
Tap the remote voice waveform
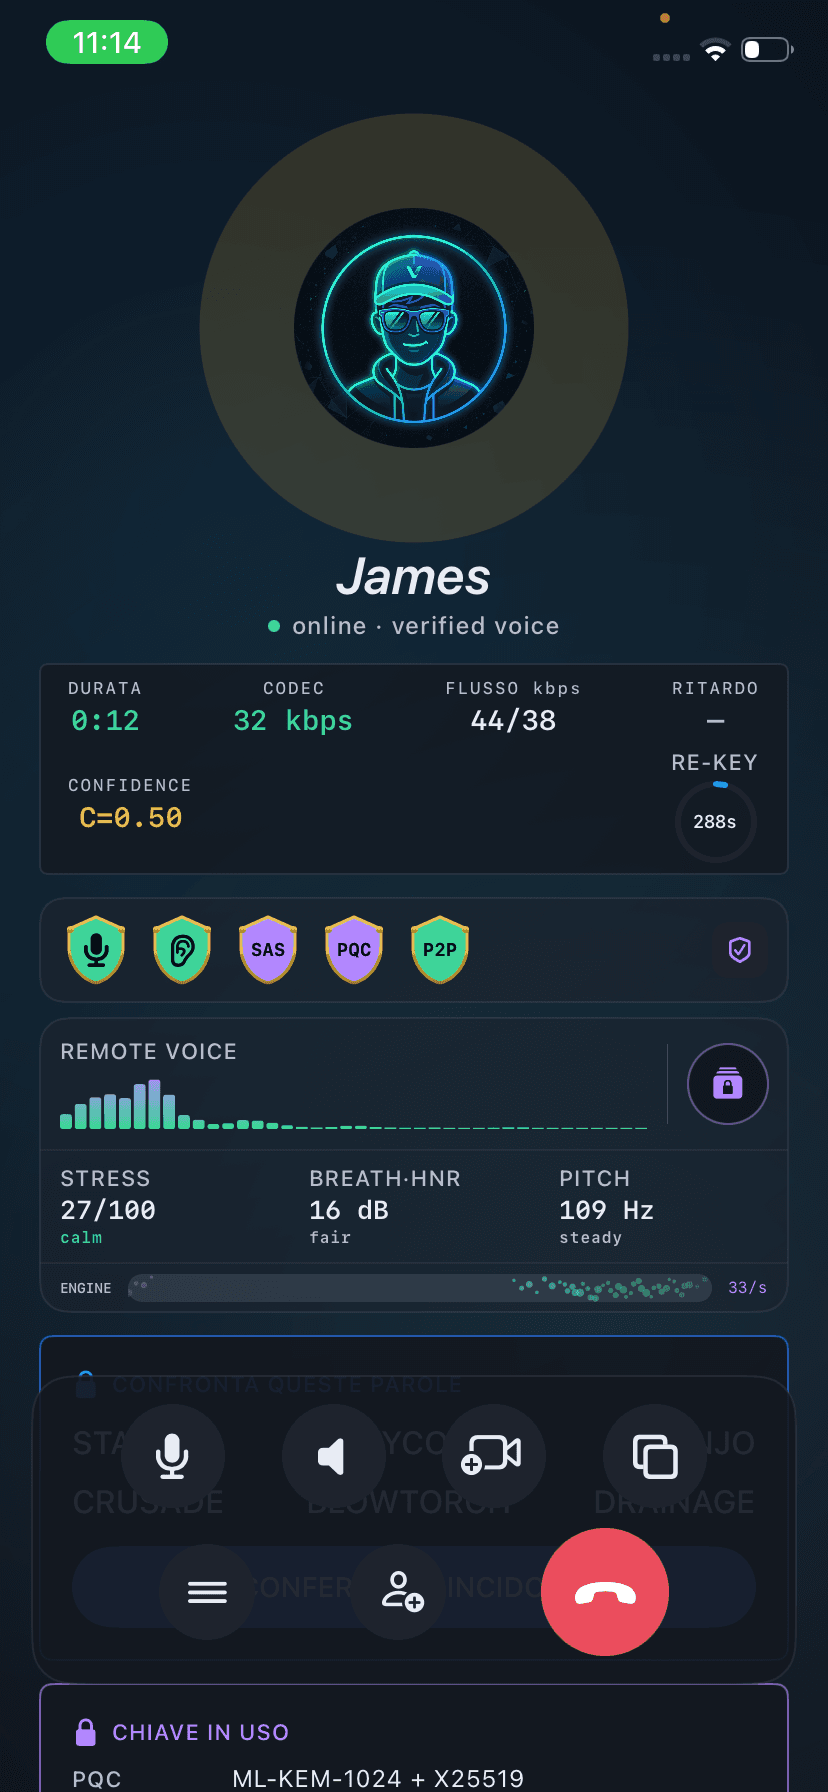tap(354, 1104)
